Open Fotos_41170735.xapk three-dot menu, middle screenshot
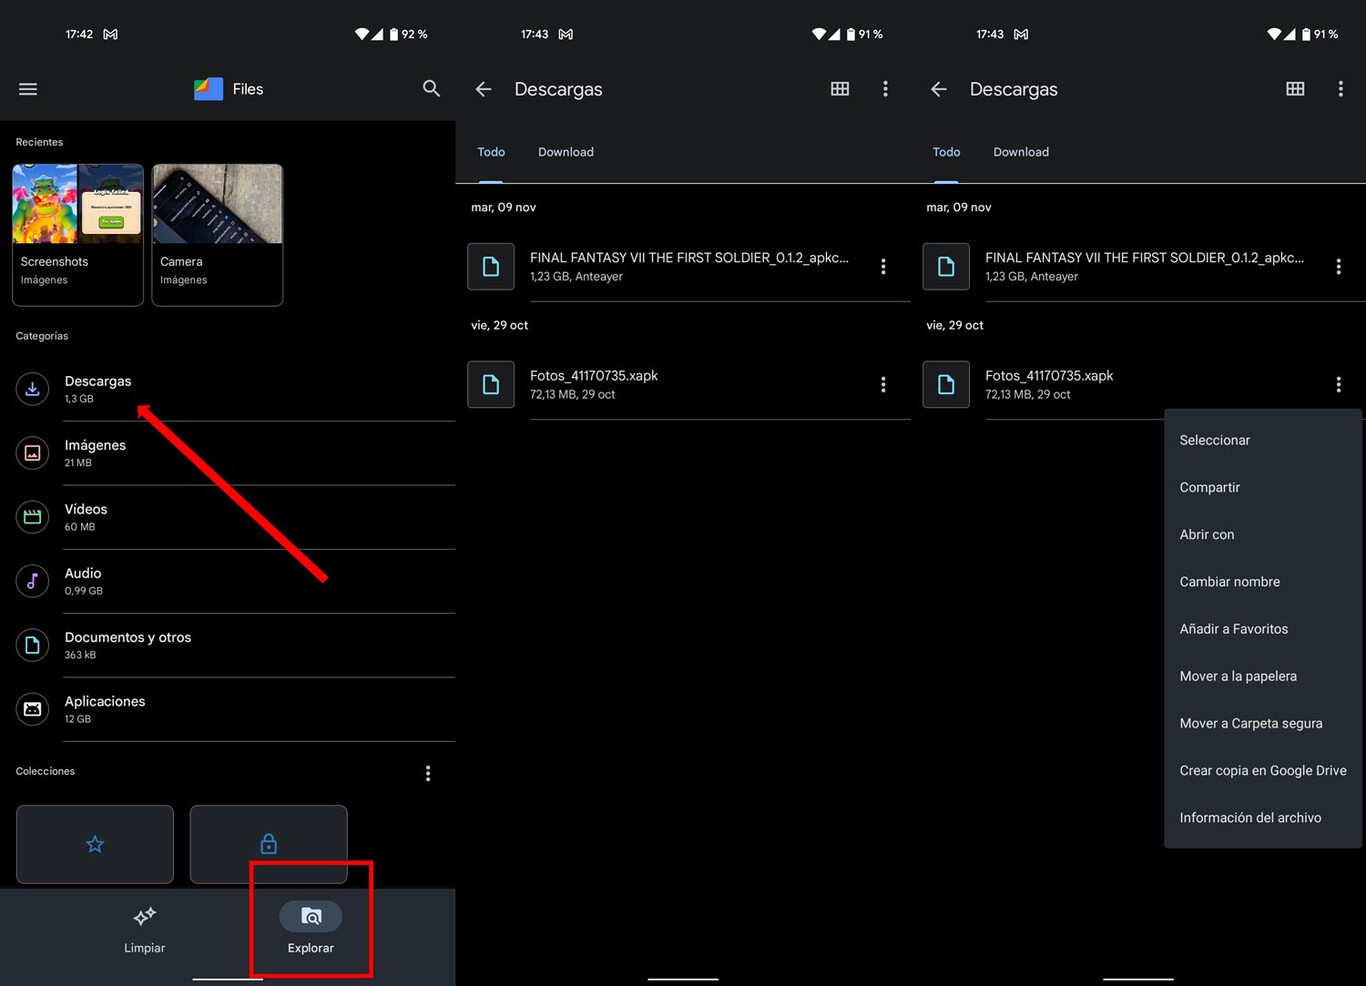Screen dimensions: 1366x986 (883, 384)
